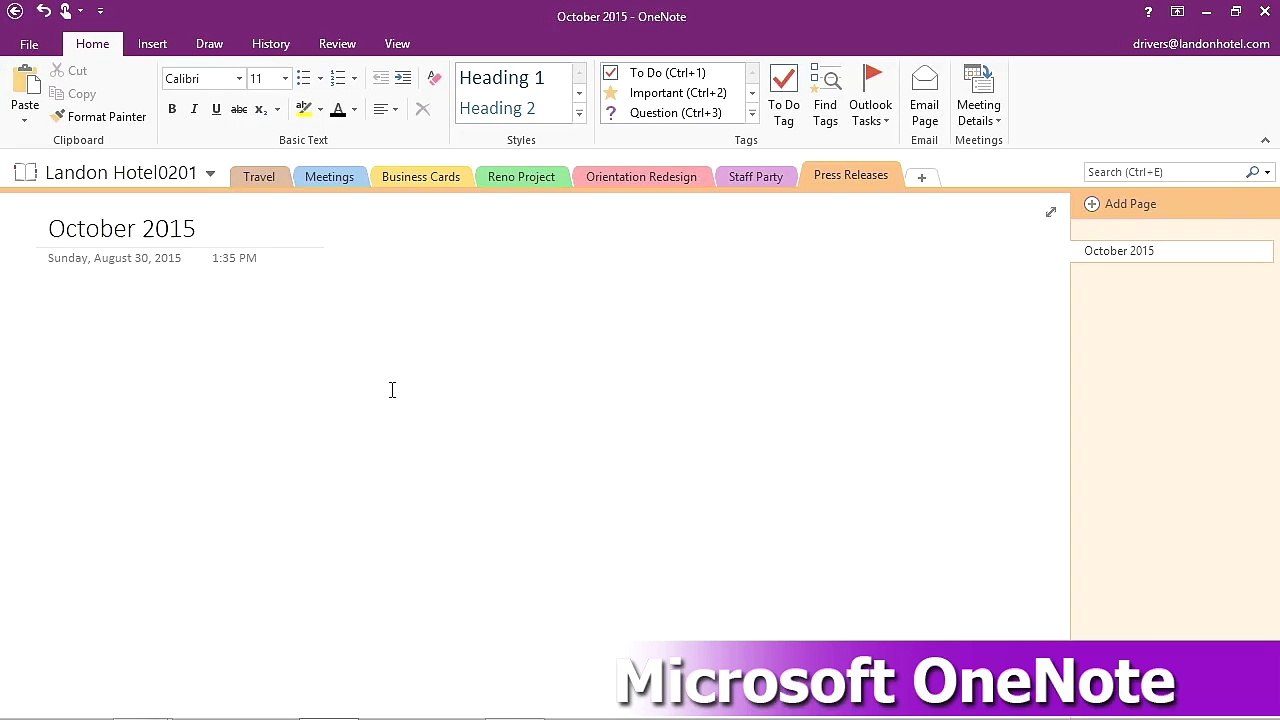
Task: Undo the last action via the Undo icon
Action: [43, 11]
